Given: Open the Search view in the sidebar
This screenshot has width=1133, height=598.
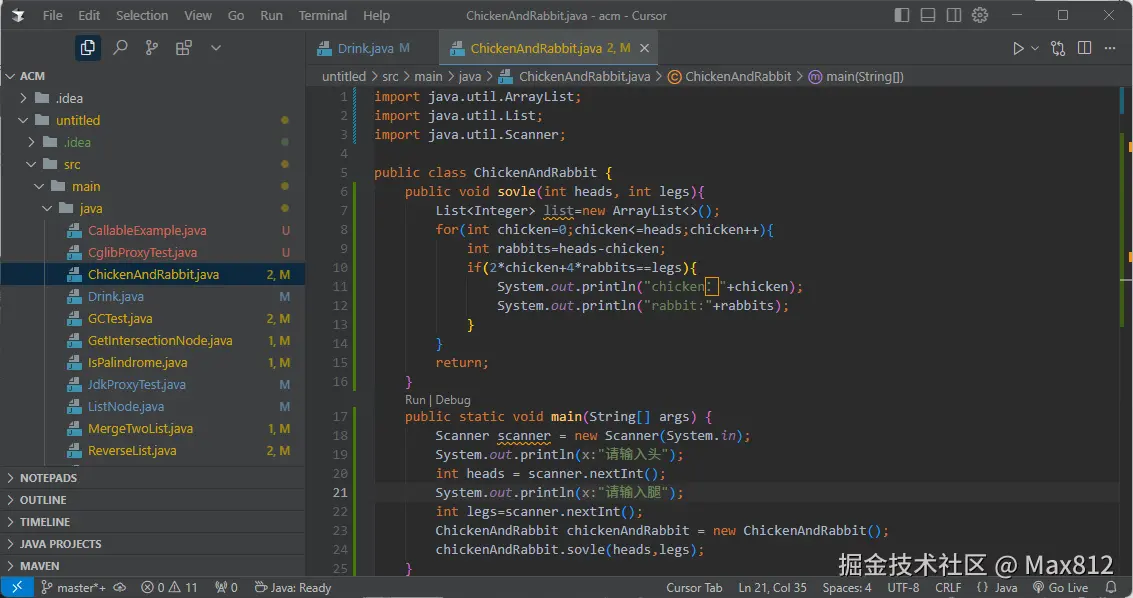Looking at the screenshot, I should (120, 48).
